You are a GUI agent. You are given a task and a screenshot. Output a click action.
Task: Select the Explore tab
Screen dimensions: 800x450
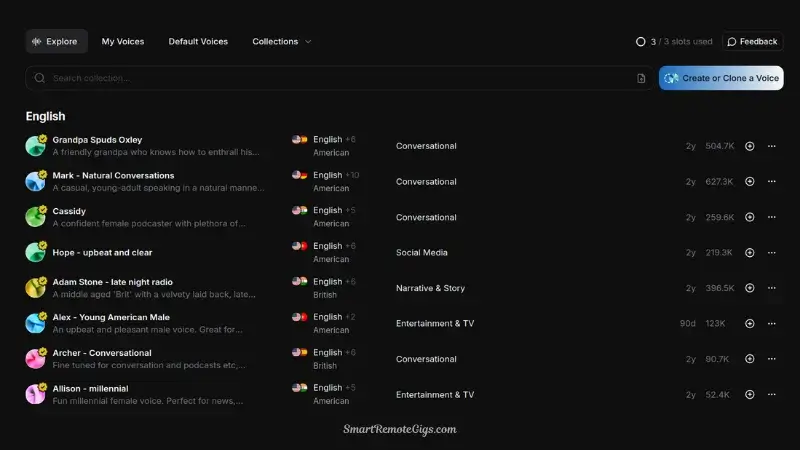(x=56, y=42)
